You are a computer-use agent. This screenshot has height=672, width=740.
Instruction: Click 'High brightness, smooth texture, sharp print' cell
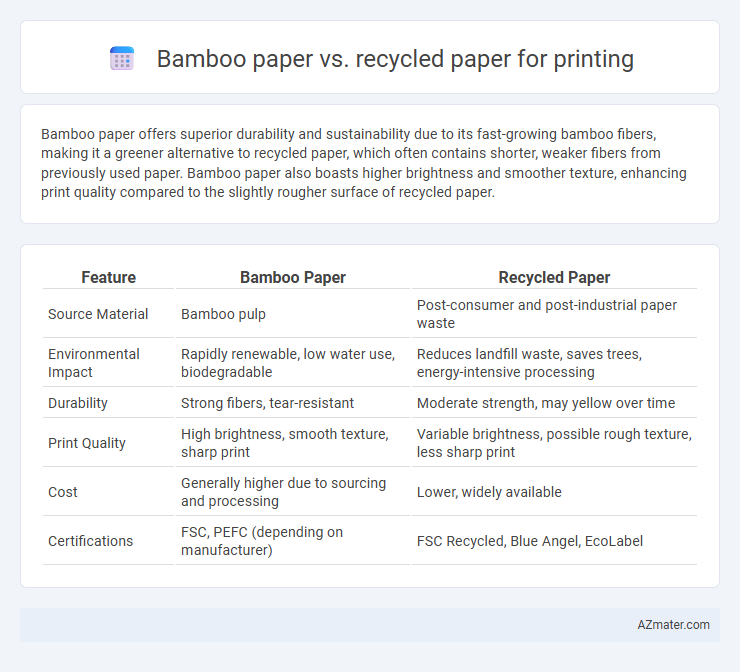coord(285,443)
